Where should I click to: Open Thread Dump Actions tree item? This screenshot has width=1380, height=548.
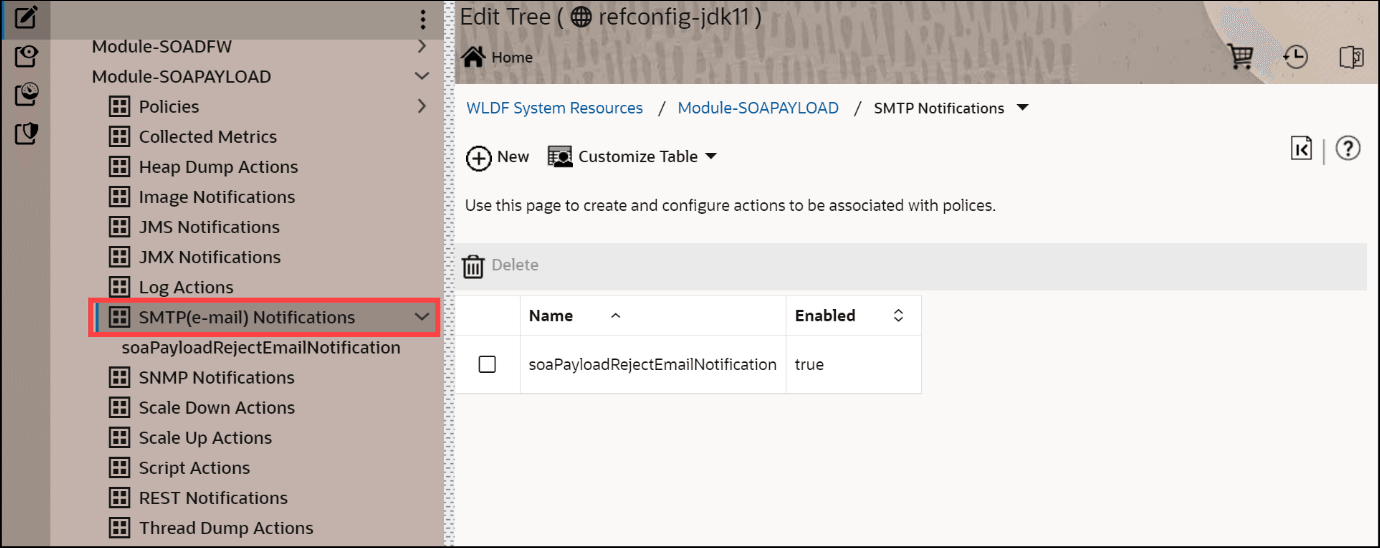(226, 528)
